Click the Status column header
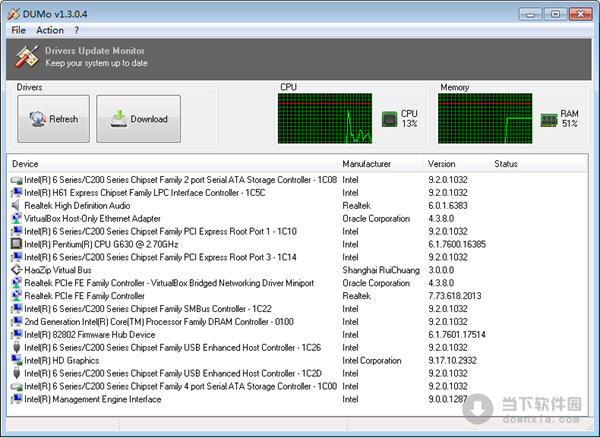 539,164
